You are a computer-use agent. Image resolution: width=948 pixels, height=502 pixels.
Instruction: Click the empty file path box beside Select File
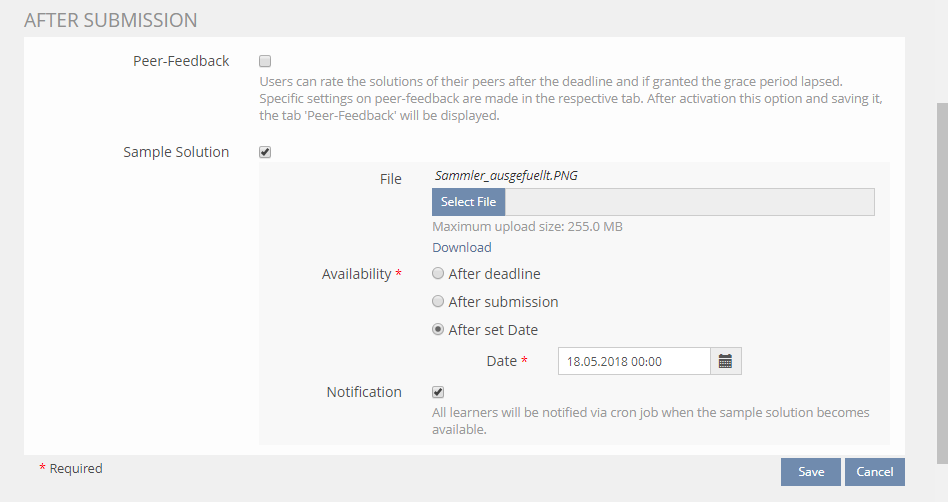tap(689, 202)
